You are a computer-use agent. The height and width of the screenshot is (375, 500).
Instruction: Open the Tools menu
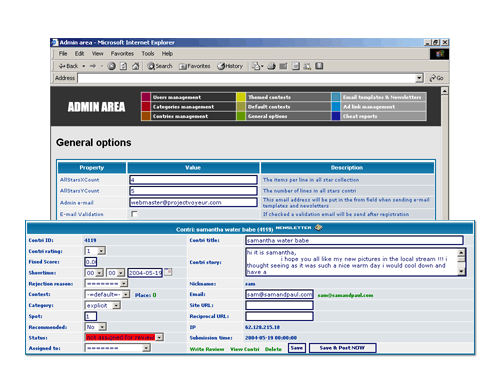[x=148, y=54]
